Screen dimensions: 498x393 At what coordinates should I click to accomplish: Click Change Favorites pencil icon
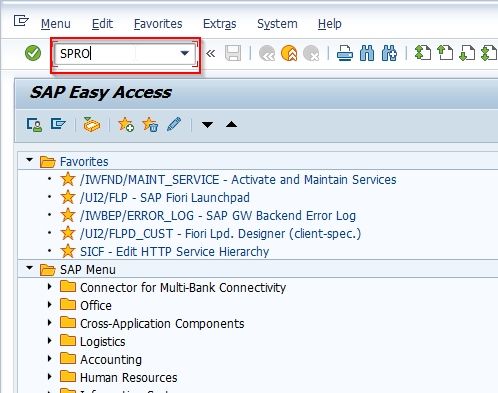pyautogui.click(x=174, y=124)
